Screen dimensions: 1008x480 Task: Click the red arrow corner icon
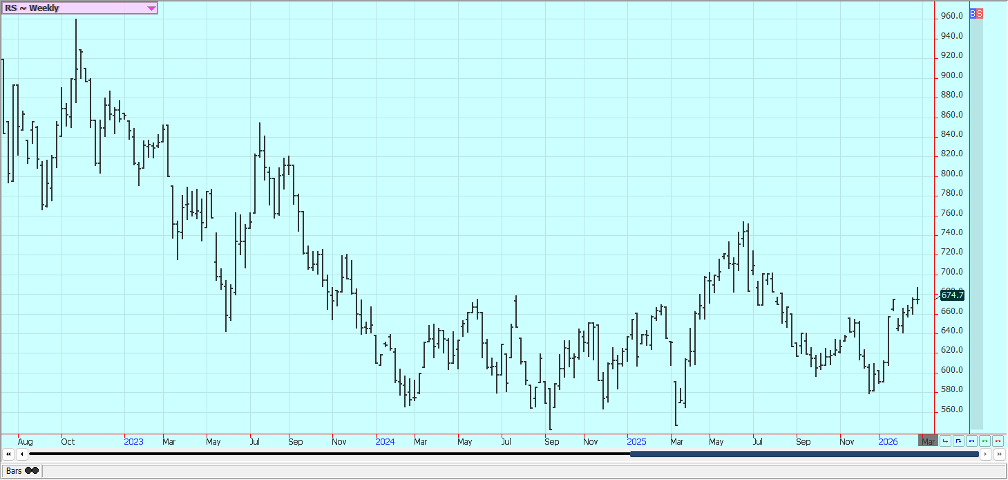point(945,440)
